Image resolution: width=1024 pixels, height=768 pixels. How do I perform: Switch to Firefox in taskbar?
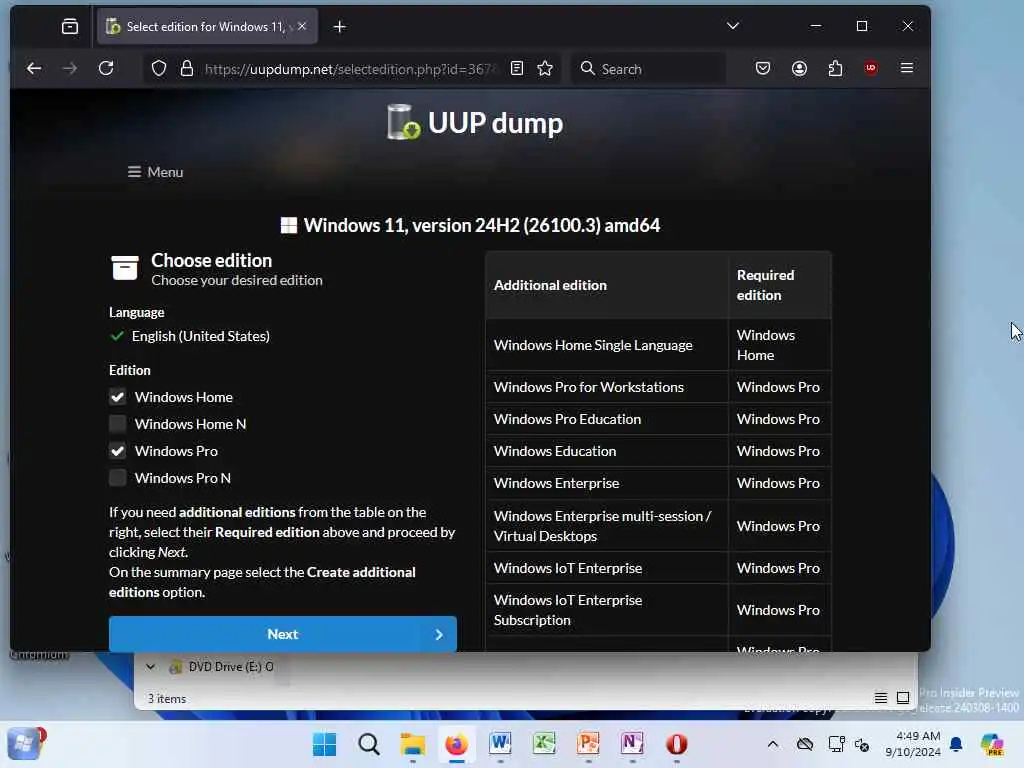click(x=456, y=744)
